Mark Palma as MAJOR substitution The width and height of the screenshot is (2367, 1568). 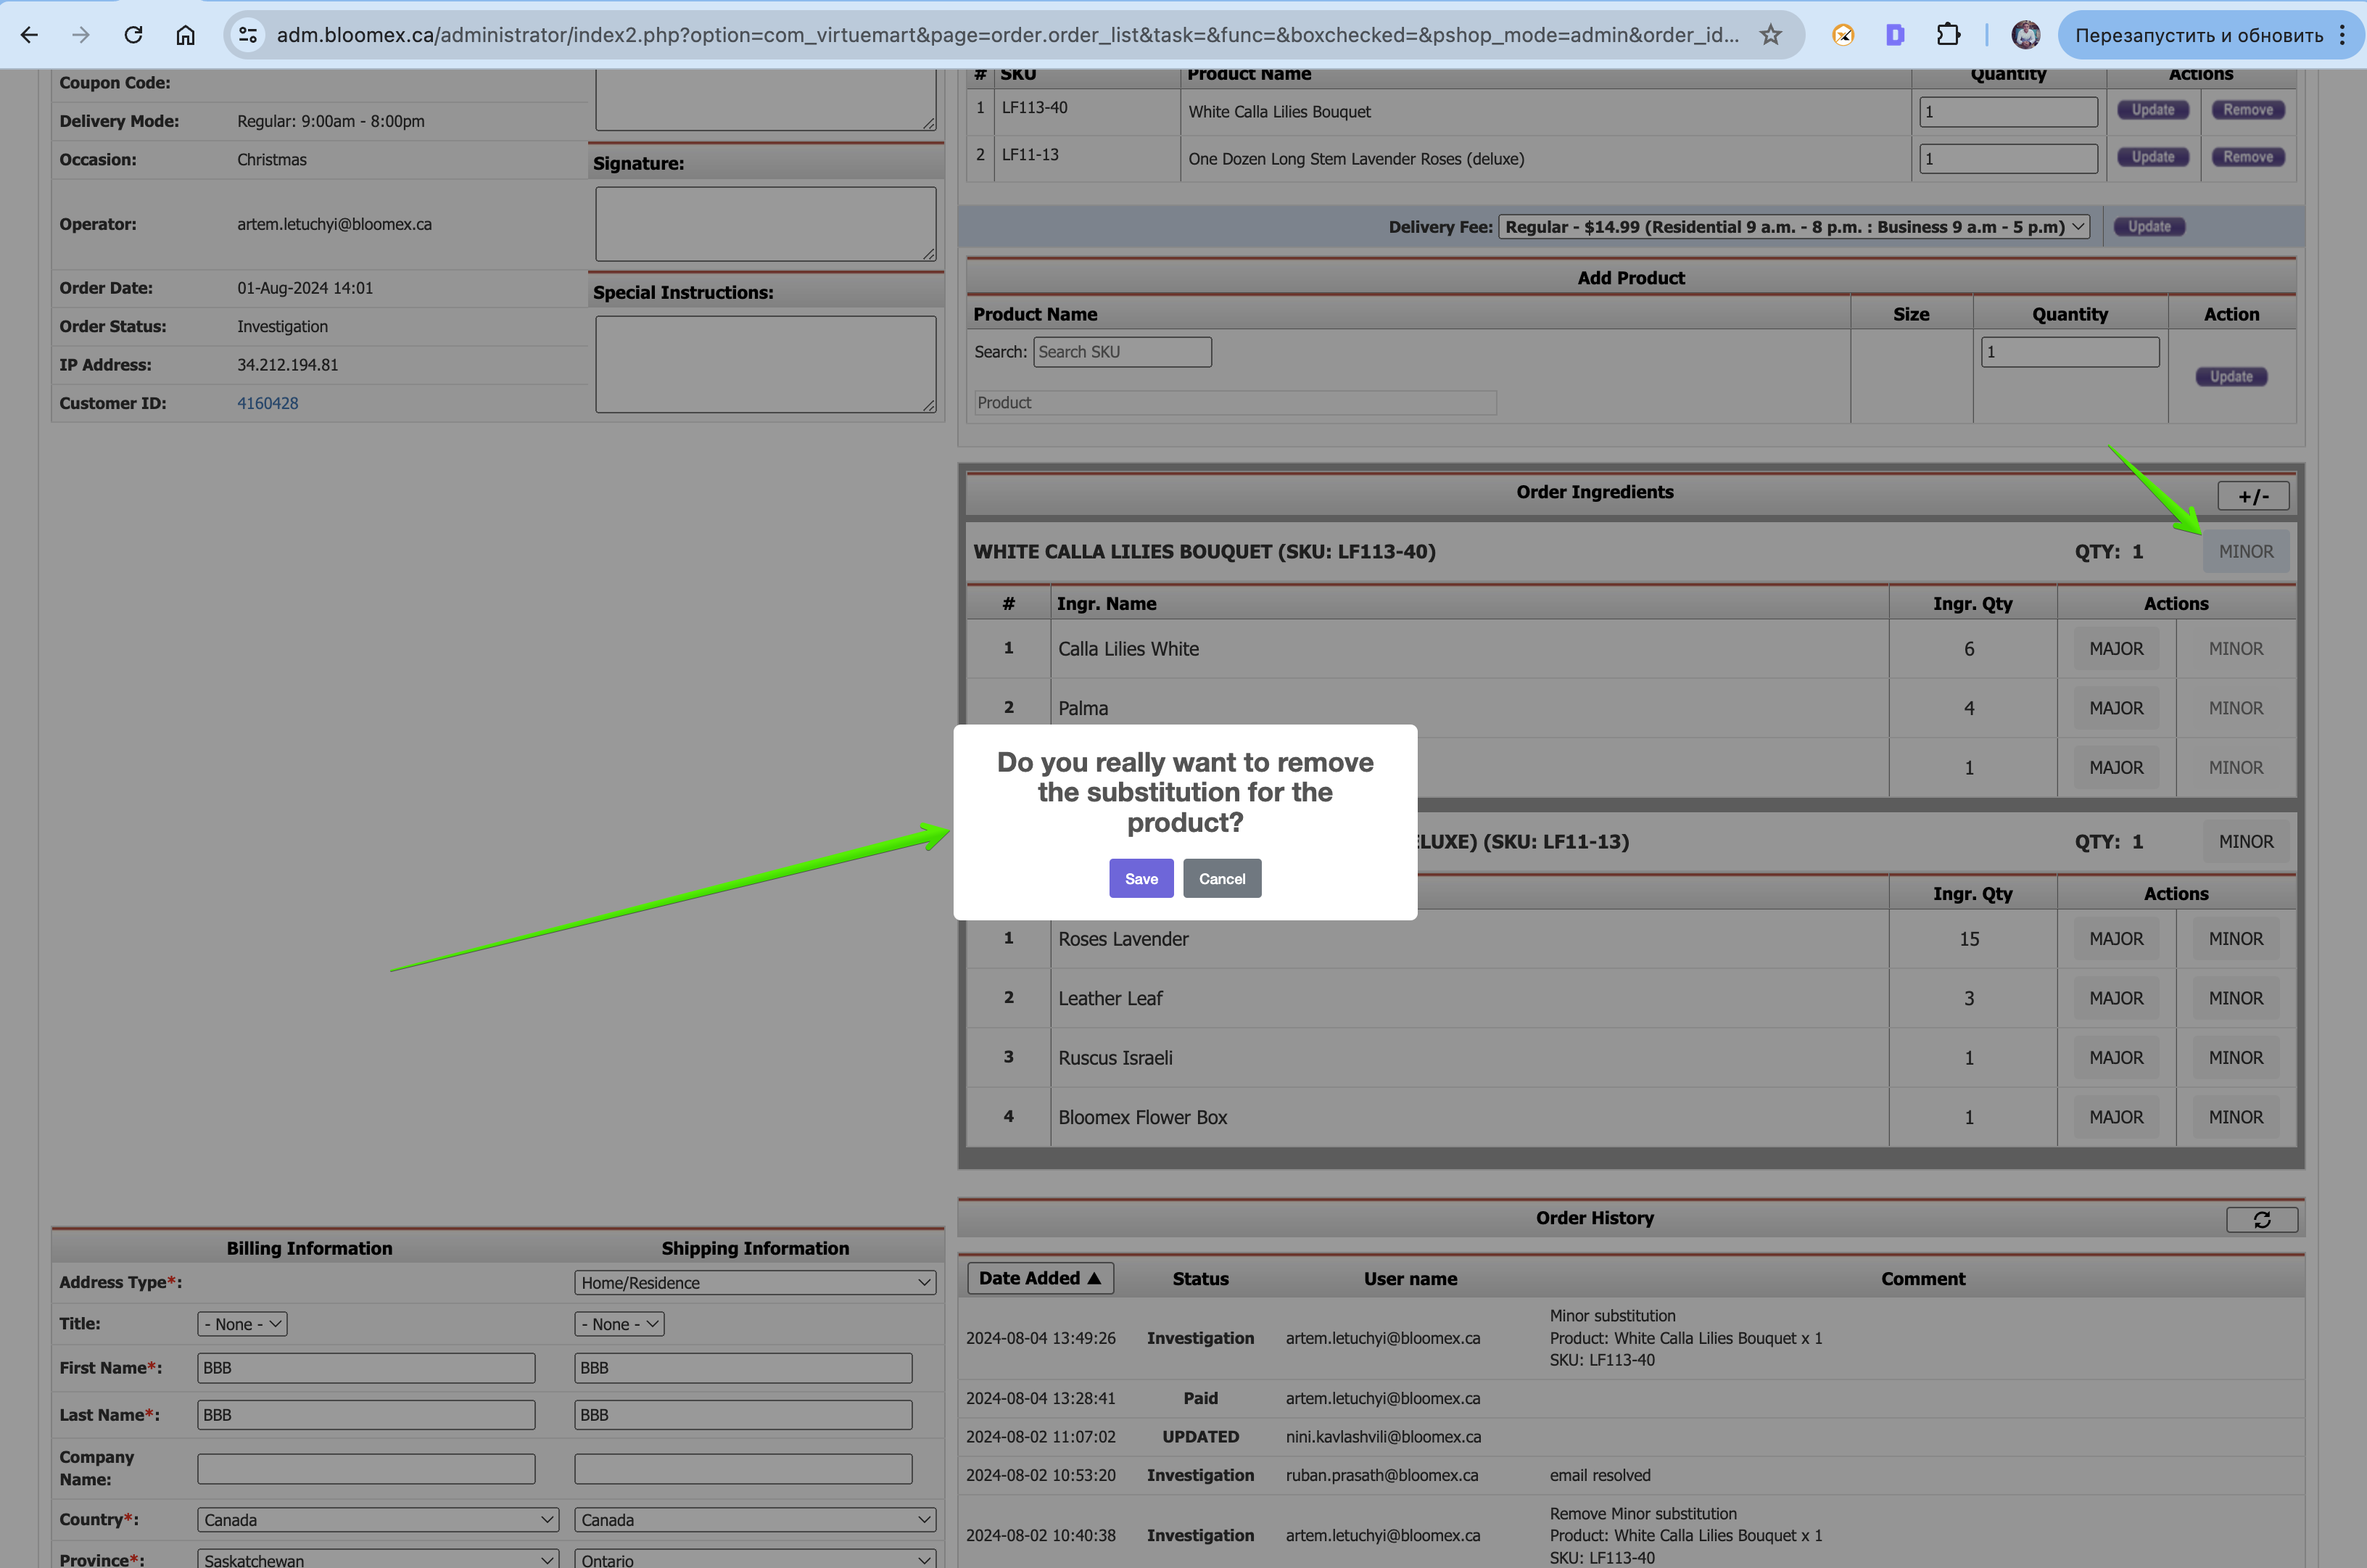pyautogui.click(x=2116, y=708)
